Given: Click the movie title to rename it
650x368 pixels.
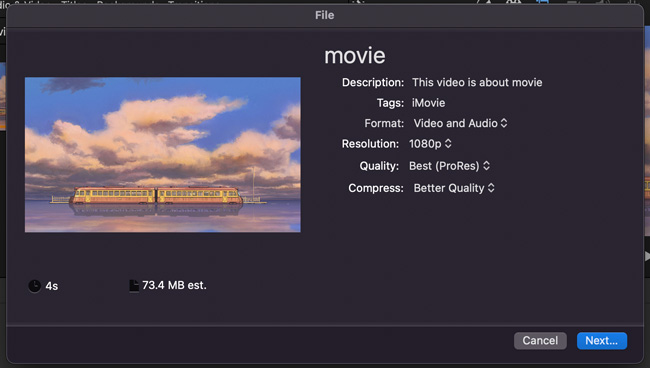Looking at the screenshot, I should tap(355, 56).
